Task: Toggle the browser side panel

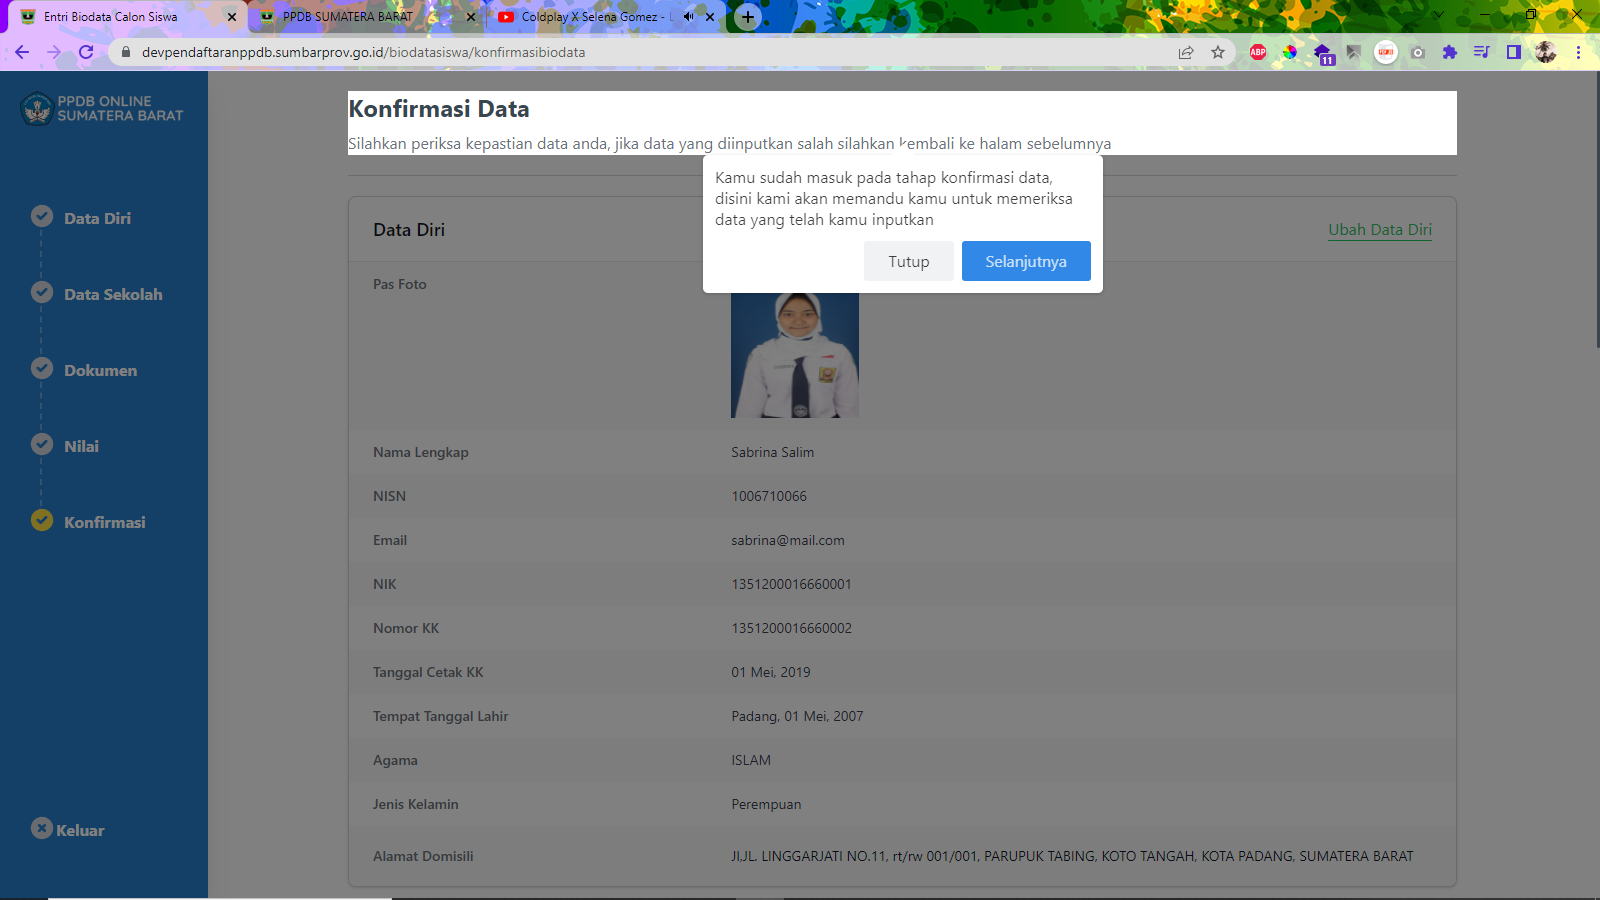Action: (1514, 52)
